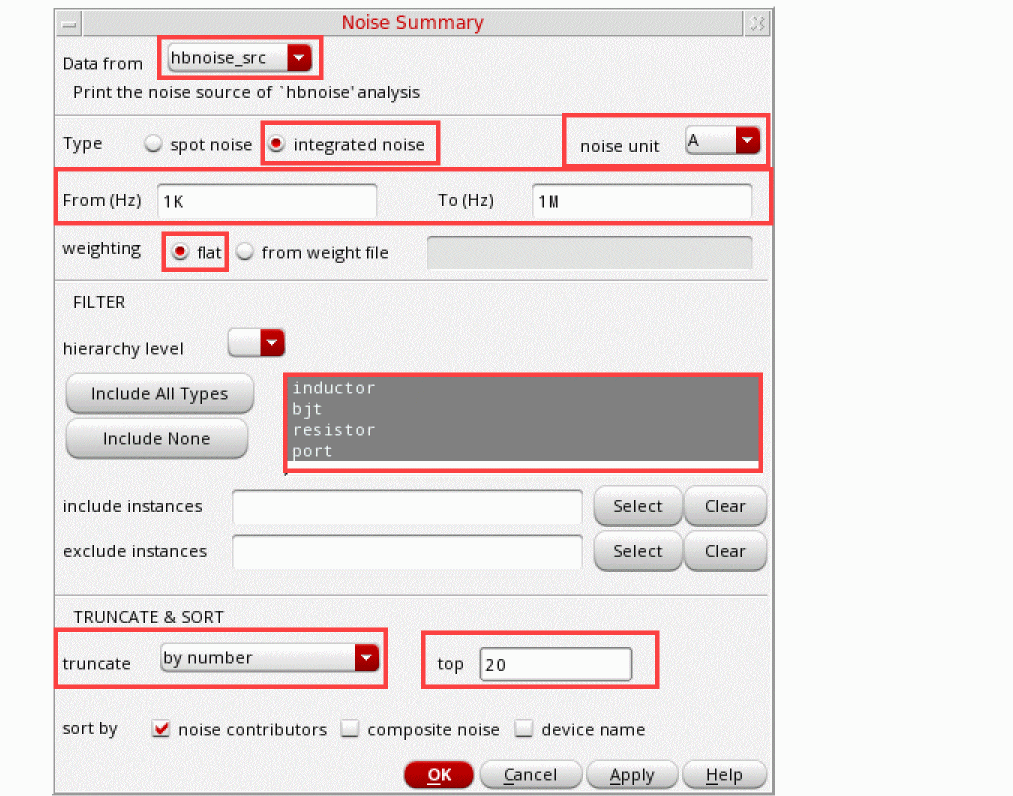Toggle noise contributors sort checkbox

click(x=161, y=729)
